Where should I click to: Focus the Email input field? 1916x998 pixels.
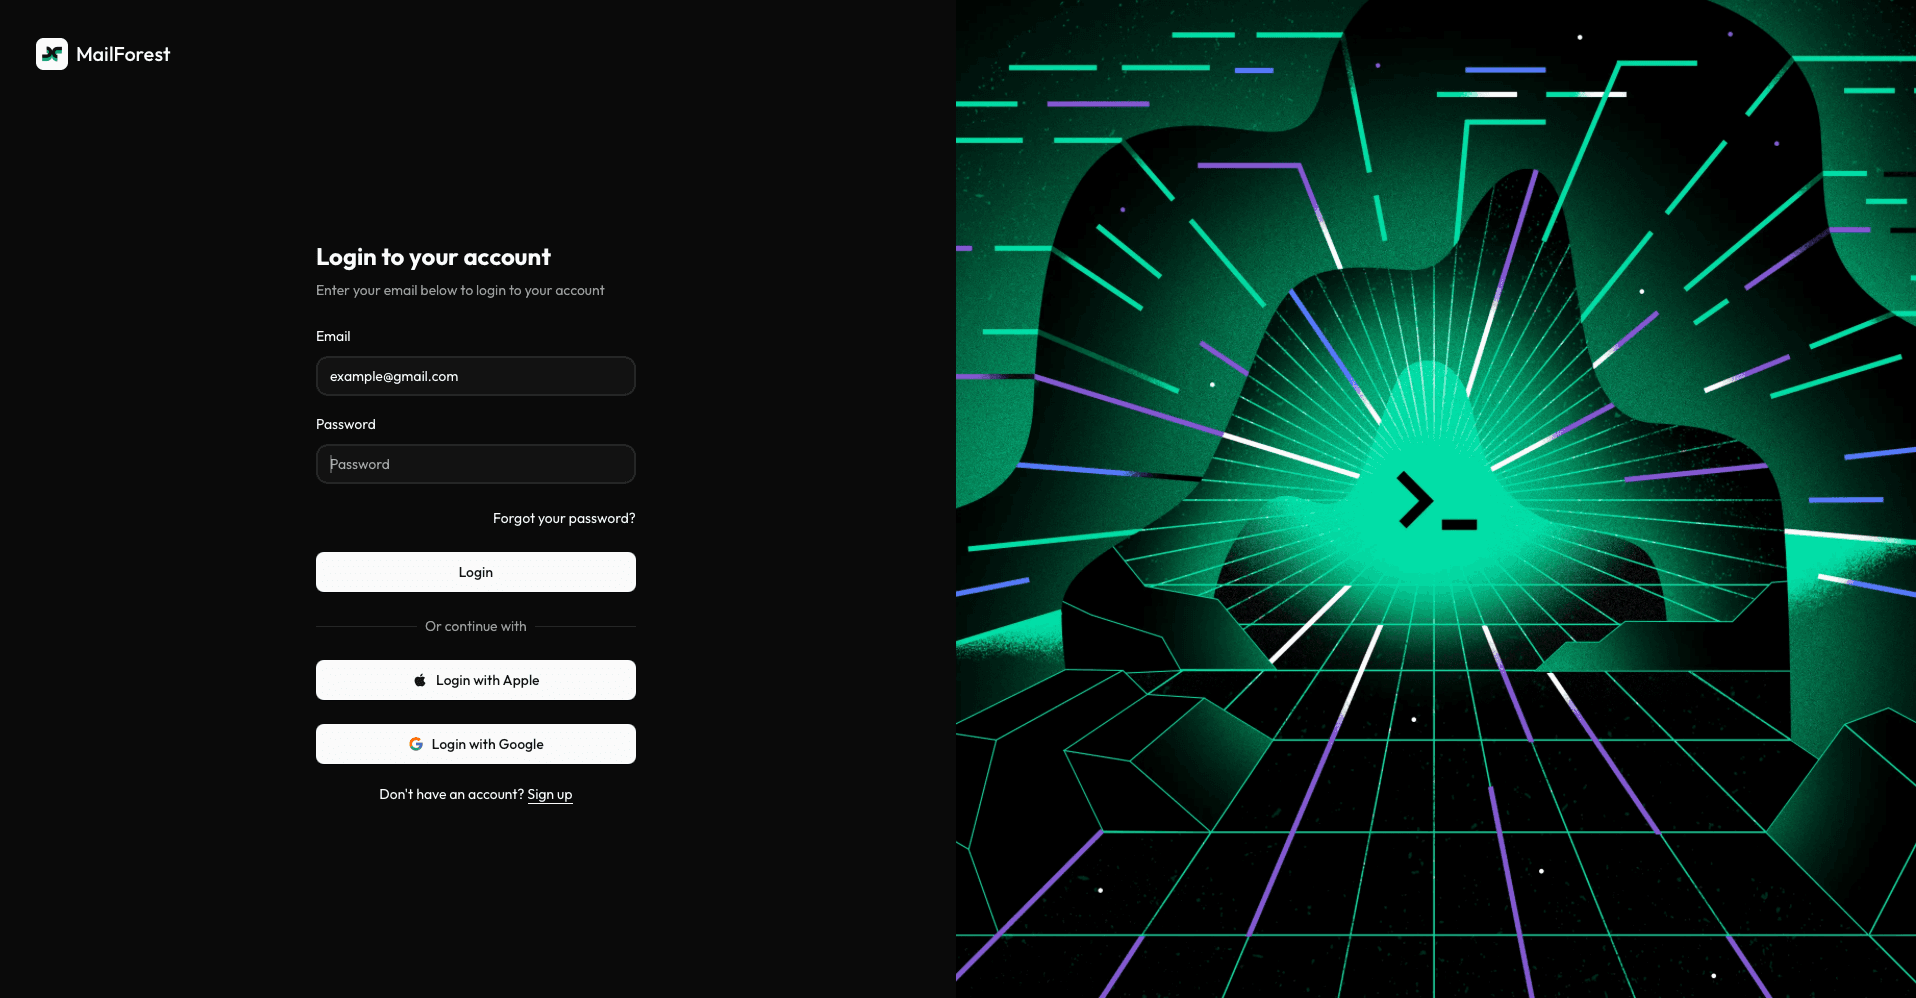476,376
